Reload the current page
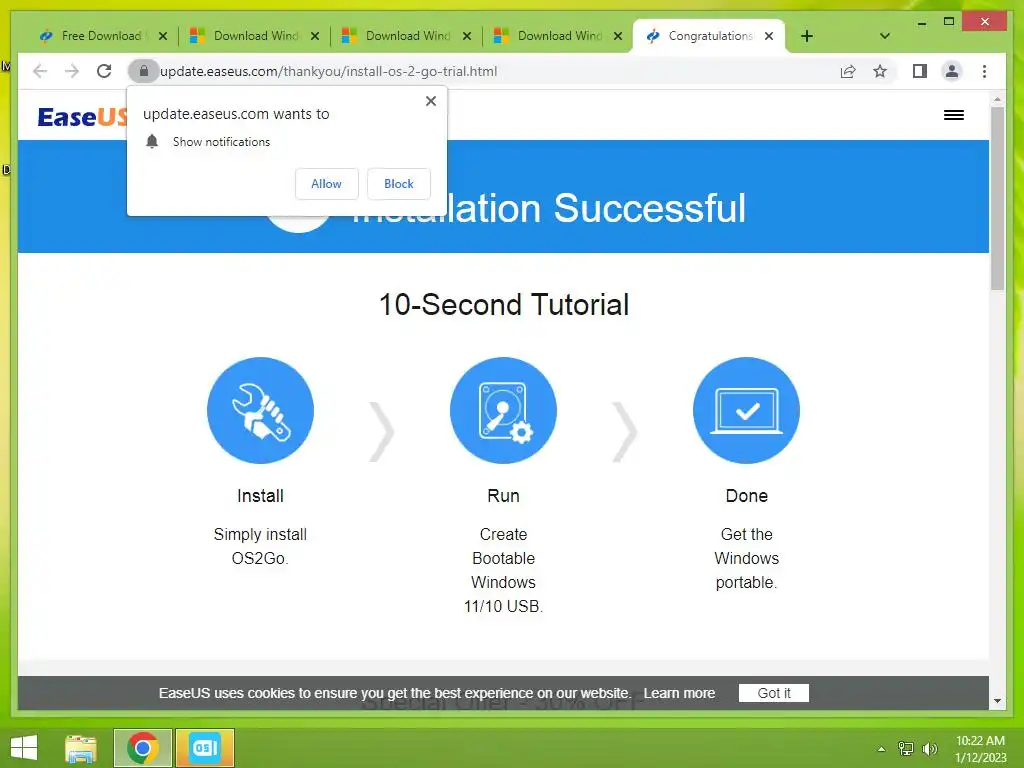This screenshot has width=1024, height=768. [x=104, y=71]
